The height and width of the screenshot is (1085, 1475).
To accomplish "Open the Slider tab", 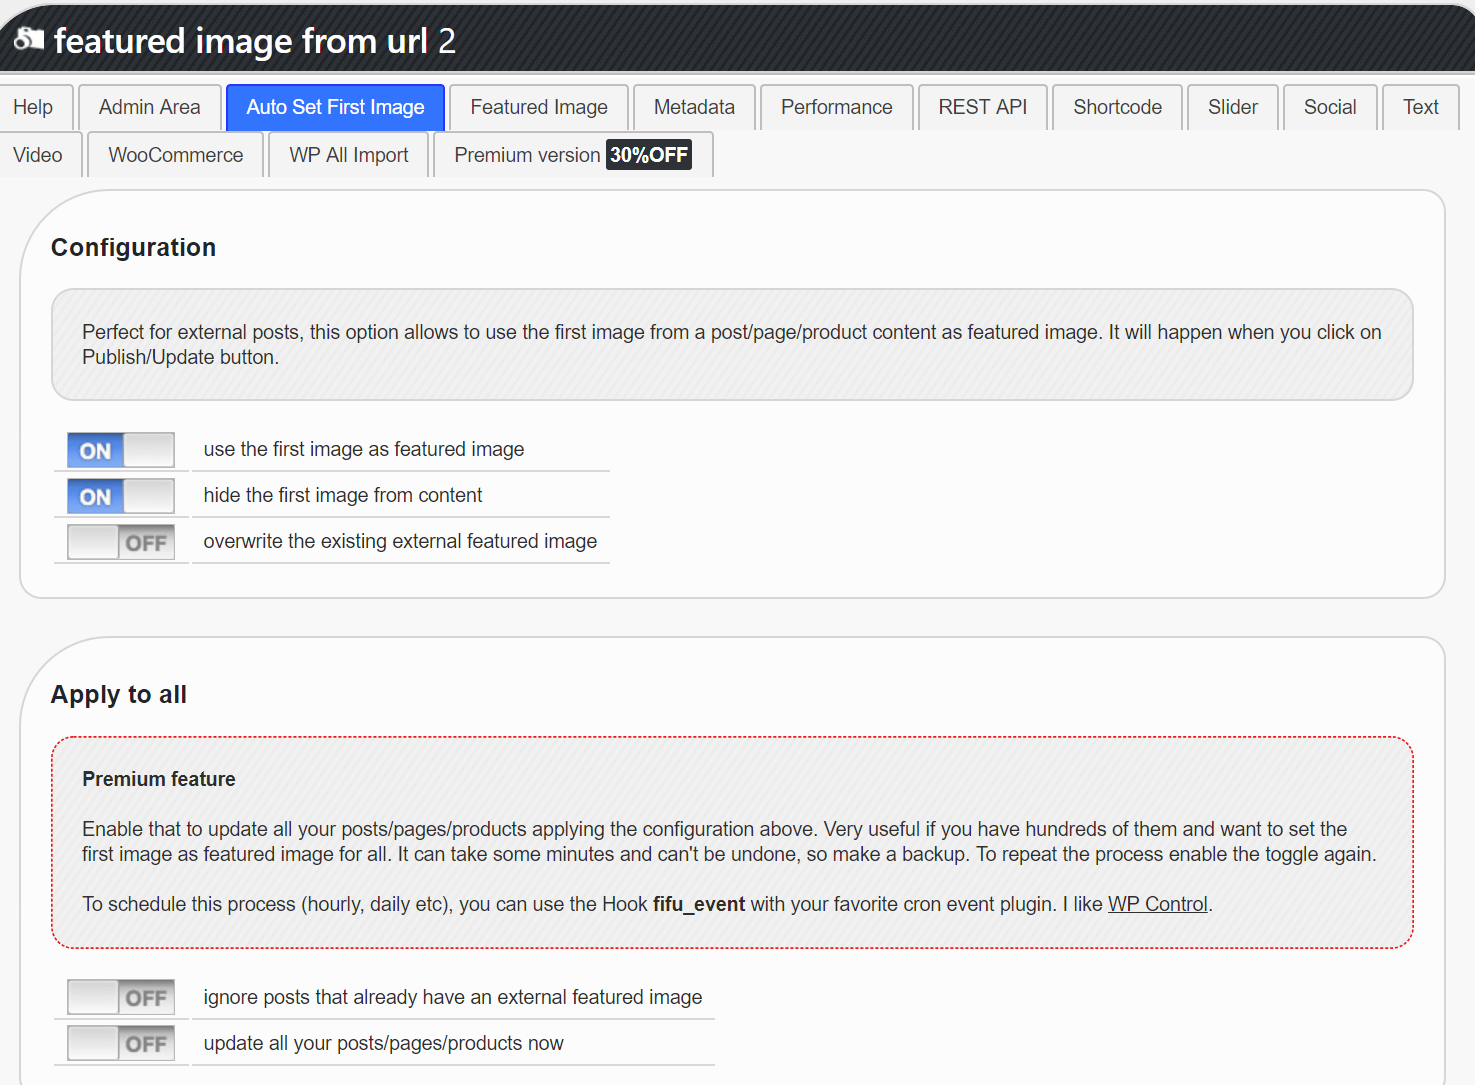I will pyautogui.click(x=1232, y=107).
